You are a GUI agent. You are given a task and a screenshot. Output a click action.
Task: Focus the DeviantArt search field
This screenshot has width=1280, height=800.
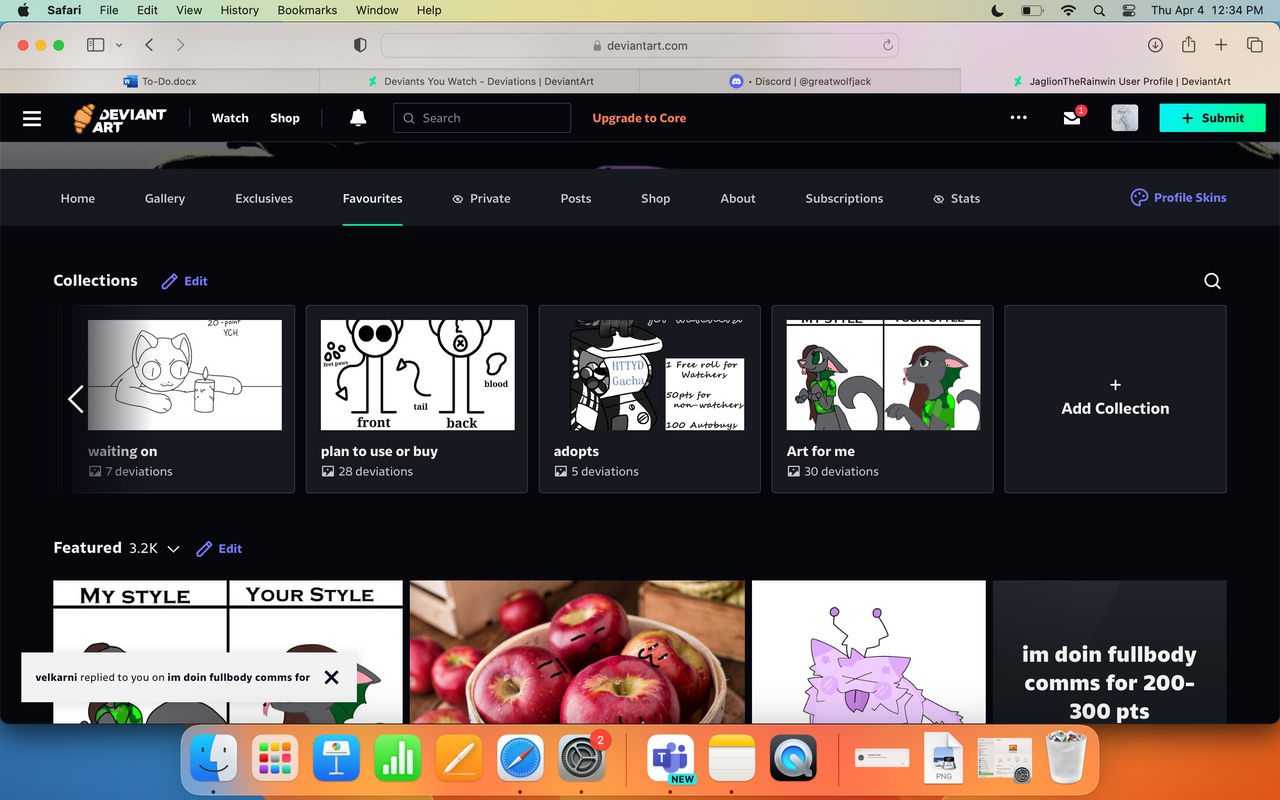[x=482, y=118]
